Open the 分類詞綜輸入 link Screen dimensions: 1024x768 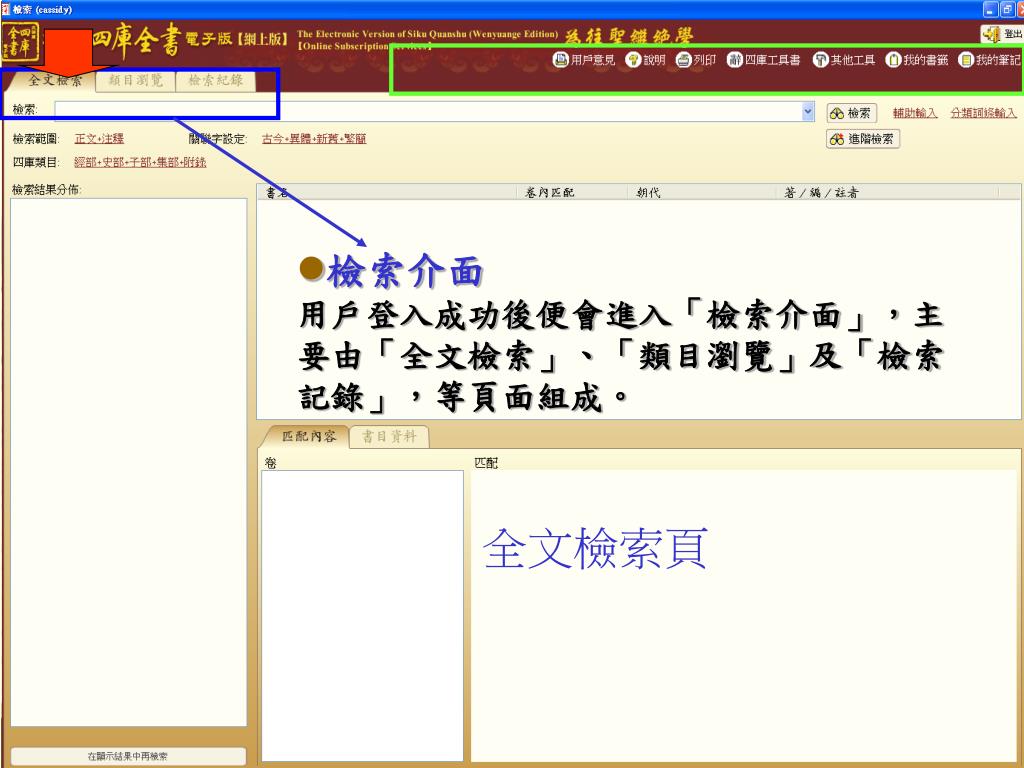click(x=984, y=113)
